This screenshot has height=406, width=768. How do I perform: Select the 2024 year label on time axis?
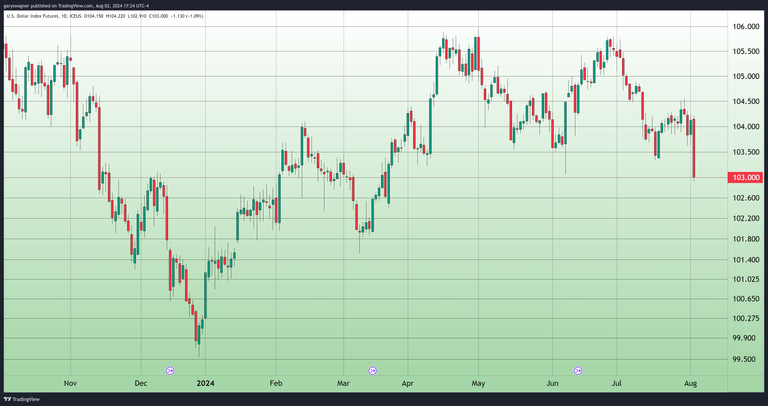(x=205, y=383)
